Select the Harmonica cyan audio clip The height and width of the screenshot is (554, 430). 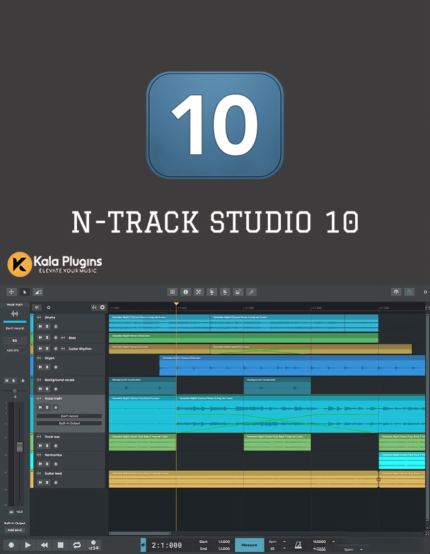coord(402,461)
